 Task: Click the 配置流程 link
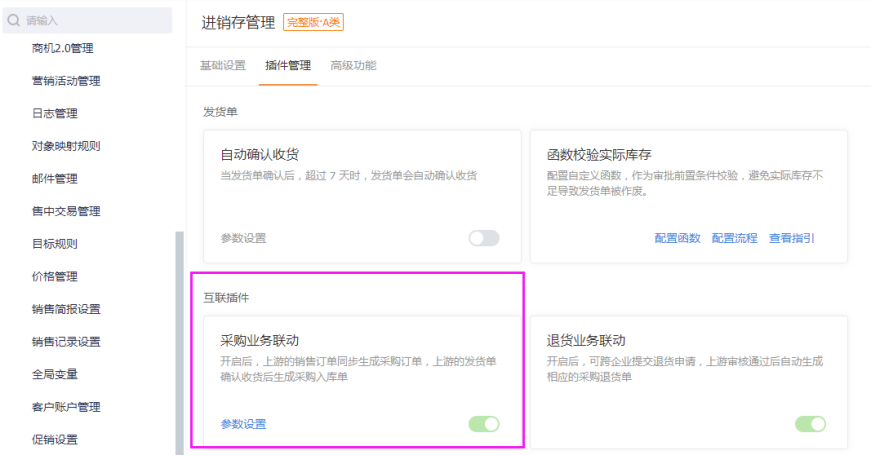(x=734, y=238)
